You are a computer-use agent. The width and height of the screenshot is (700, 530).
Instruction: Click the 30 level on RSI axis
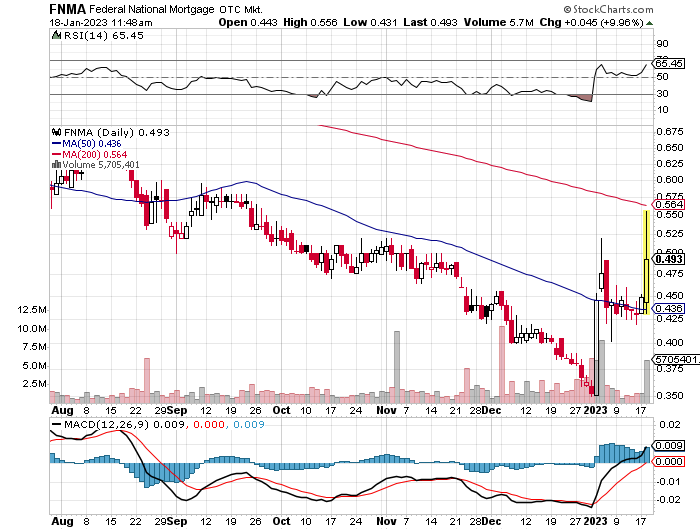click(662, 93)
